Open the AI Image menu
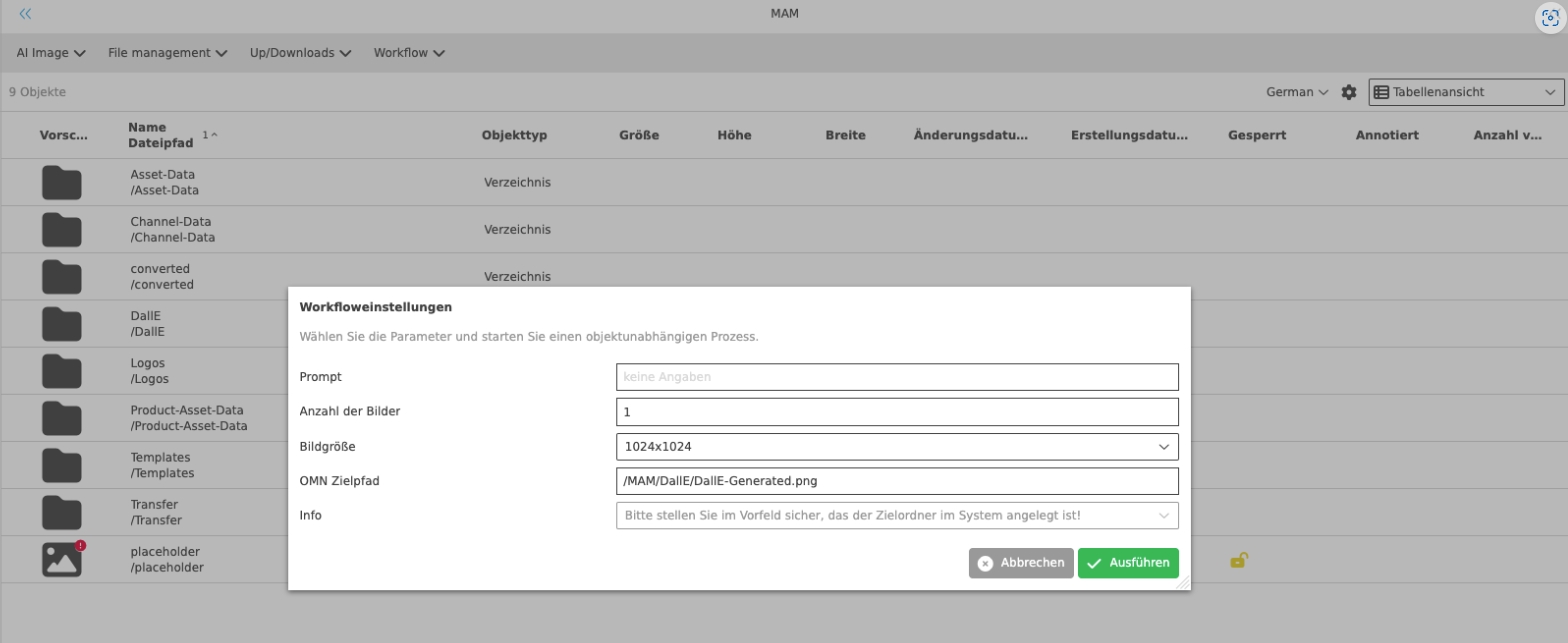This screenshot has width=1568, height=643. [x=51, y=53]
